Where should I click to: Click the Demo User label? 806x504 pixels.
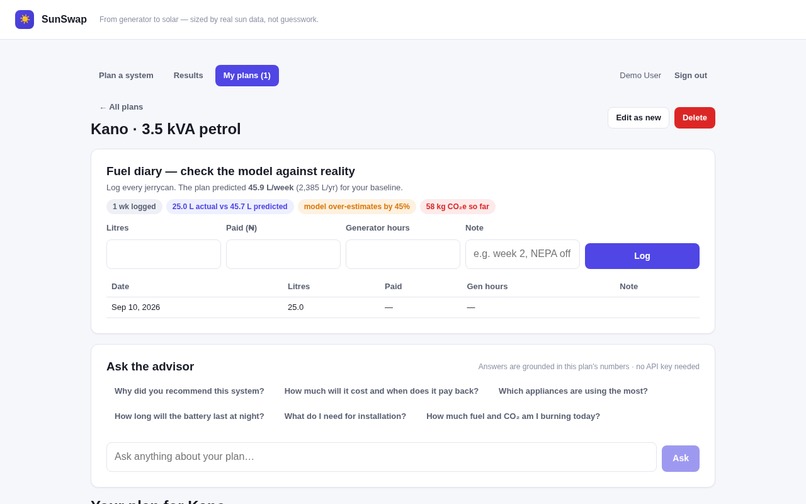click(x=640, y=76)
